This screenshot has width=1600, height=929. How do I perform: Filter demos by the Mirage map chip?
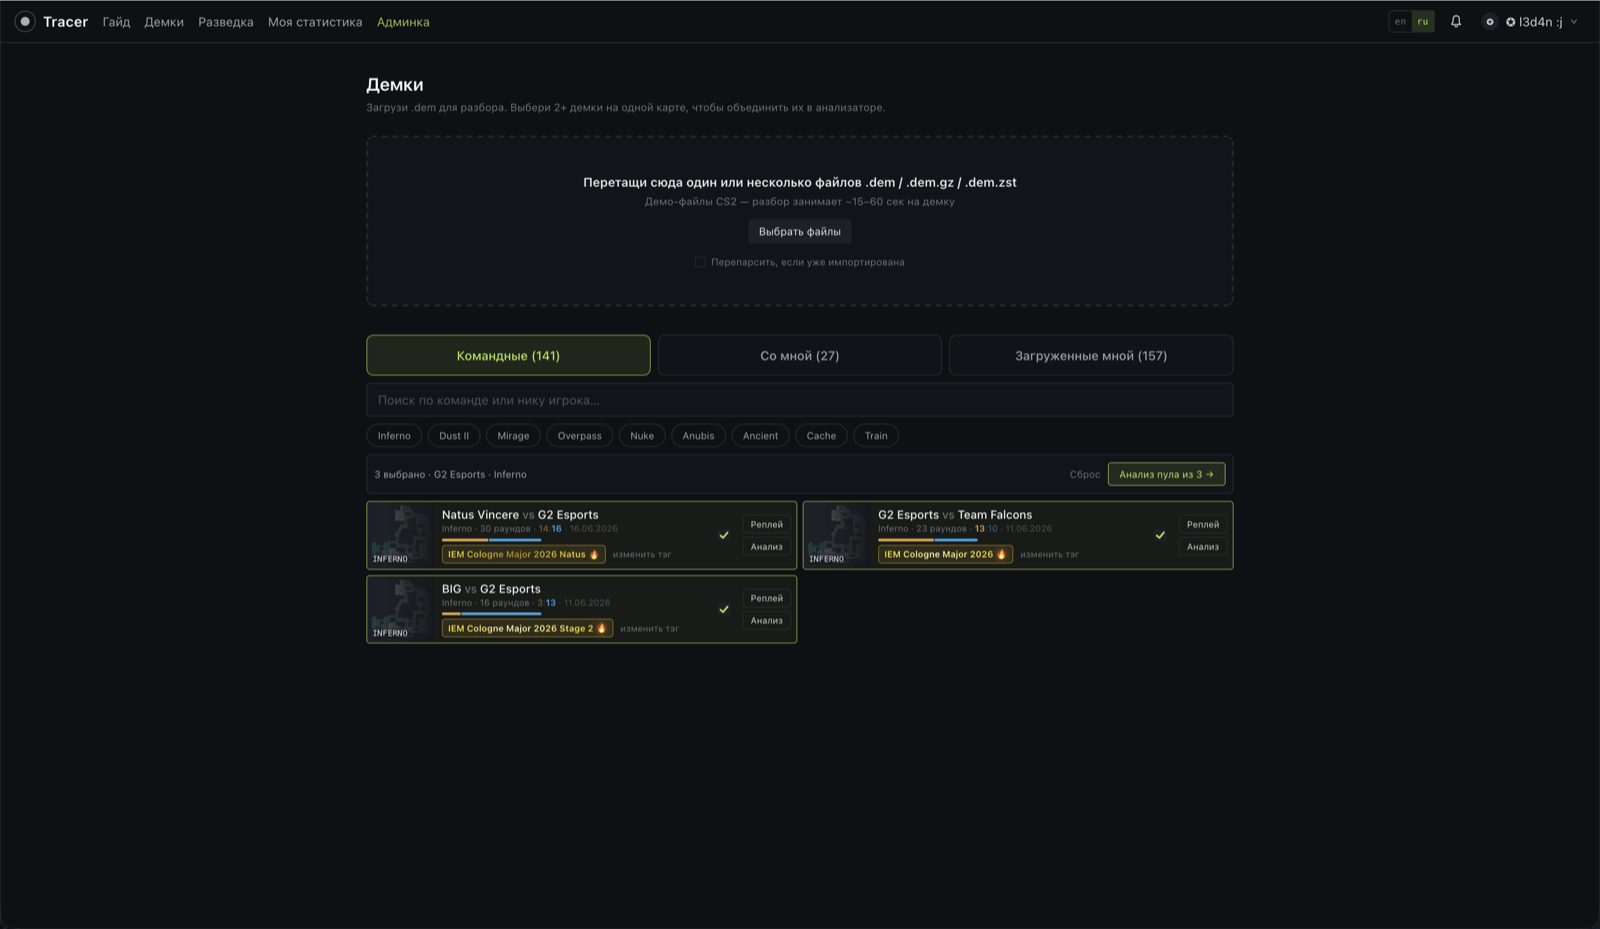click(x=513, y=436)
